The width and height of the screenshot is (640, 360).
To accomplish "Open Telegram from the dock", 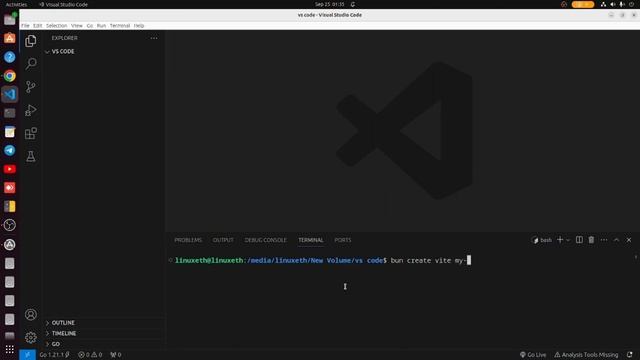I will tap(10, 150).
